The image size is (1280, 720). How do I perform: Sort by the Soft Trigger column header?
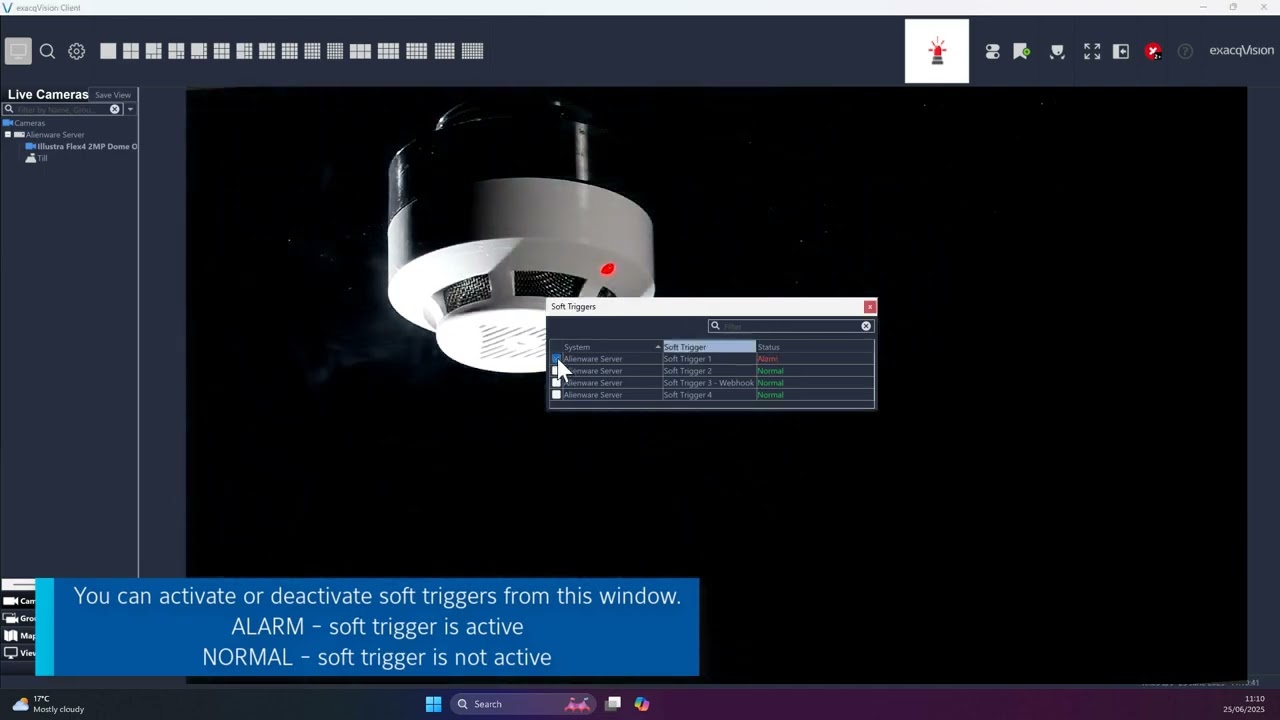click(x=709, y=347)
